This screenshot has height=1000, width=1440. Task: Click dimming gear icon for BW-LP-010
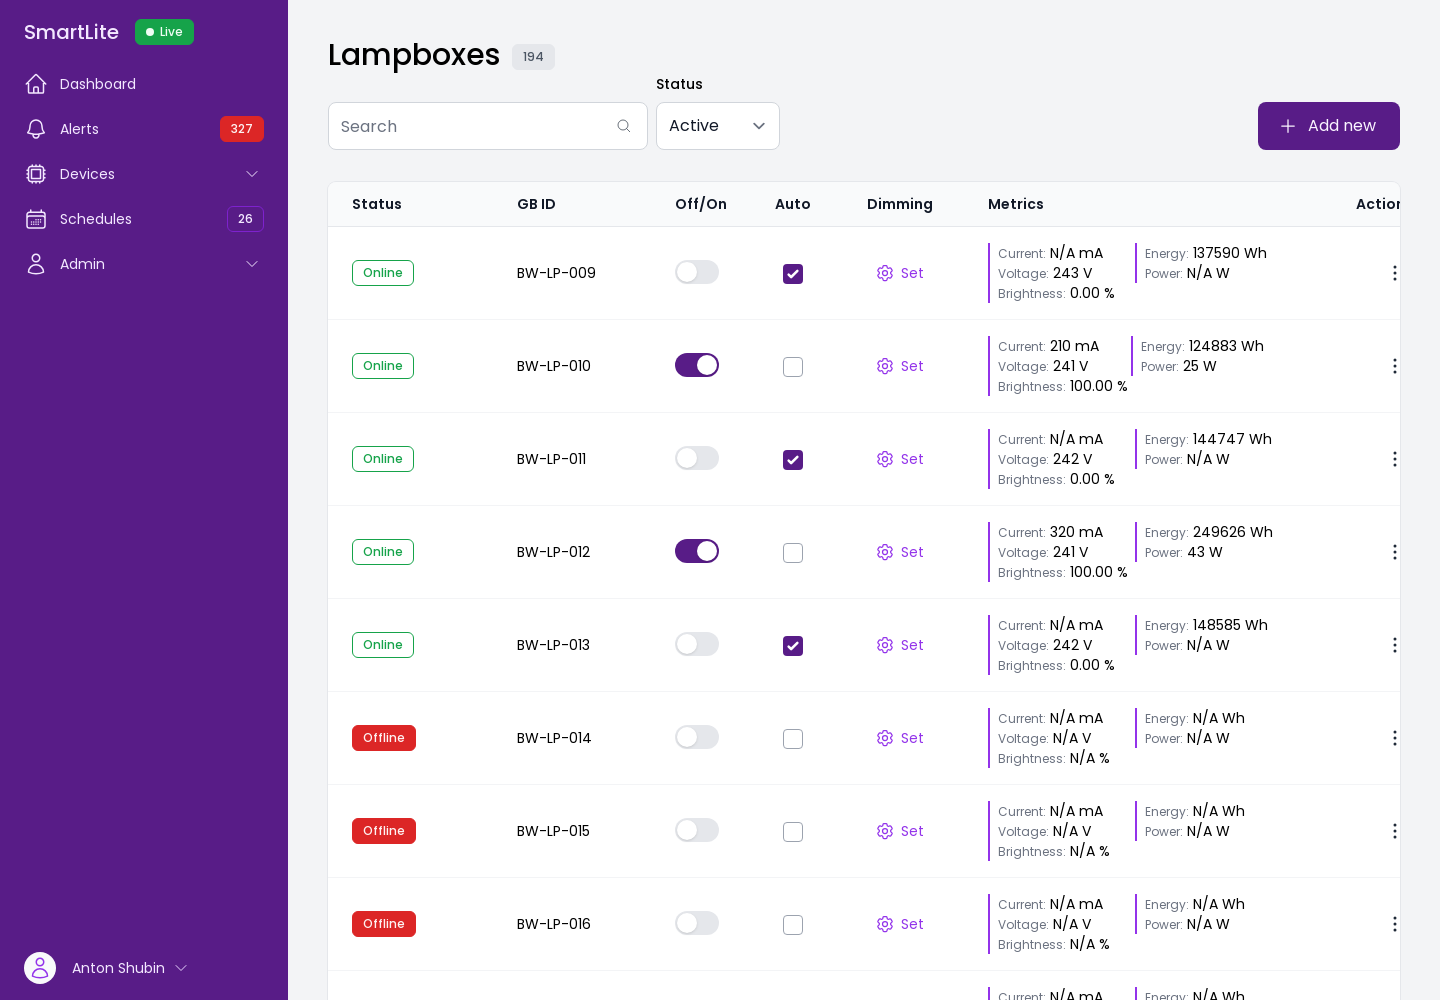[885, 366]
